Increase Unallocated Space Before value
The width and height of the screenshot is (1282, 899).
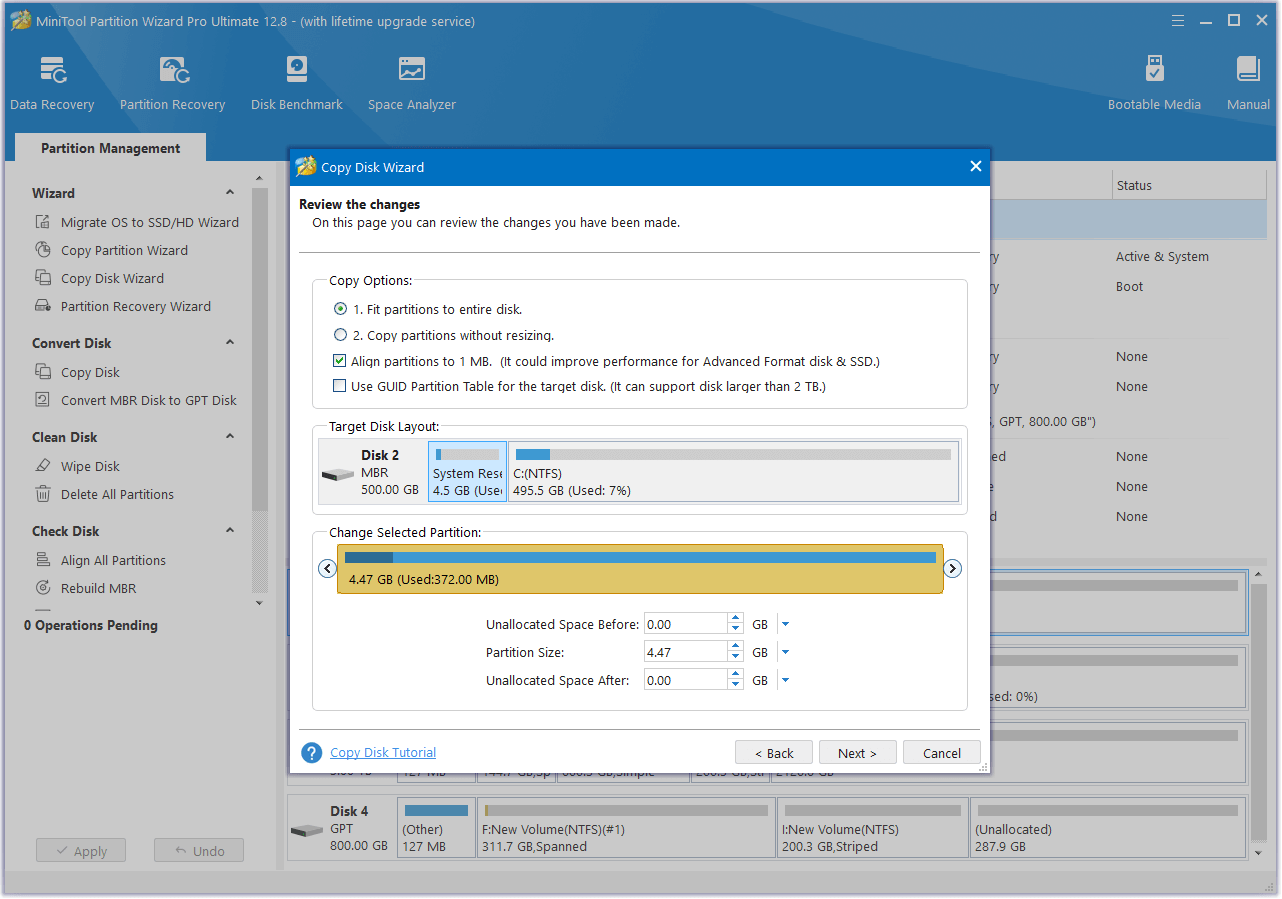click(x=736, y=618)
